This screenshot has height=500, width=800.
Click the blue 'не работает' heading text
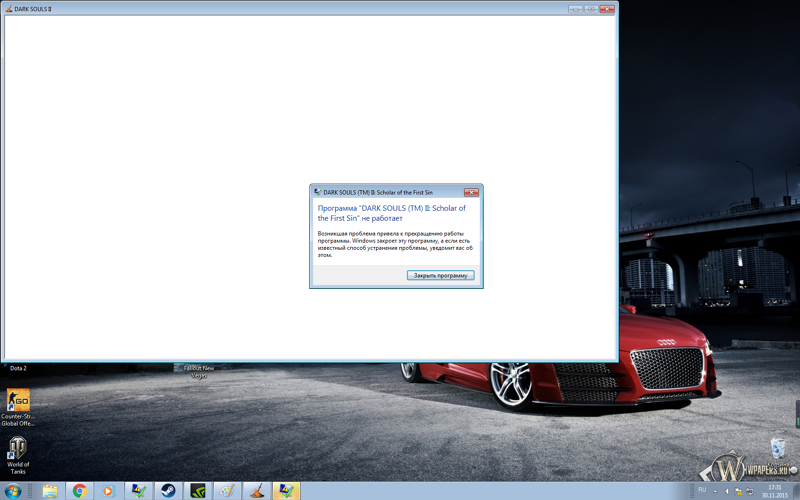pos(382,218)
